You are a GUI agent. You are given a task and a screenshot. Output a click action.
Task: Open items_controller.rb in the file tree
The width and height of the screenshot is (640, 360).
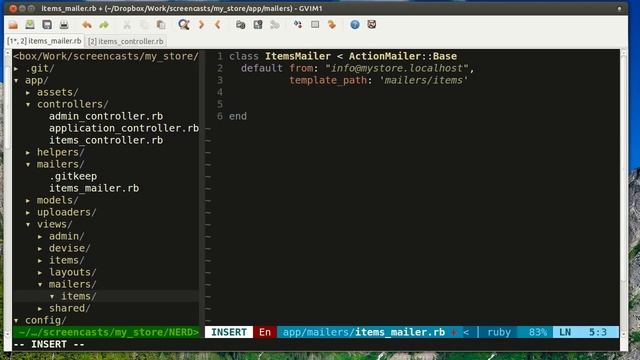pyautogui.click(x=106, y=140)
